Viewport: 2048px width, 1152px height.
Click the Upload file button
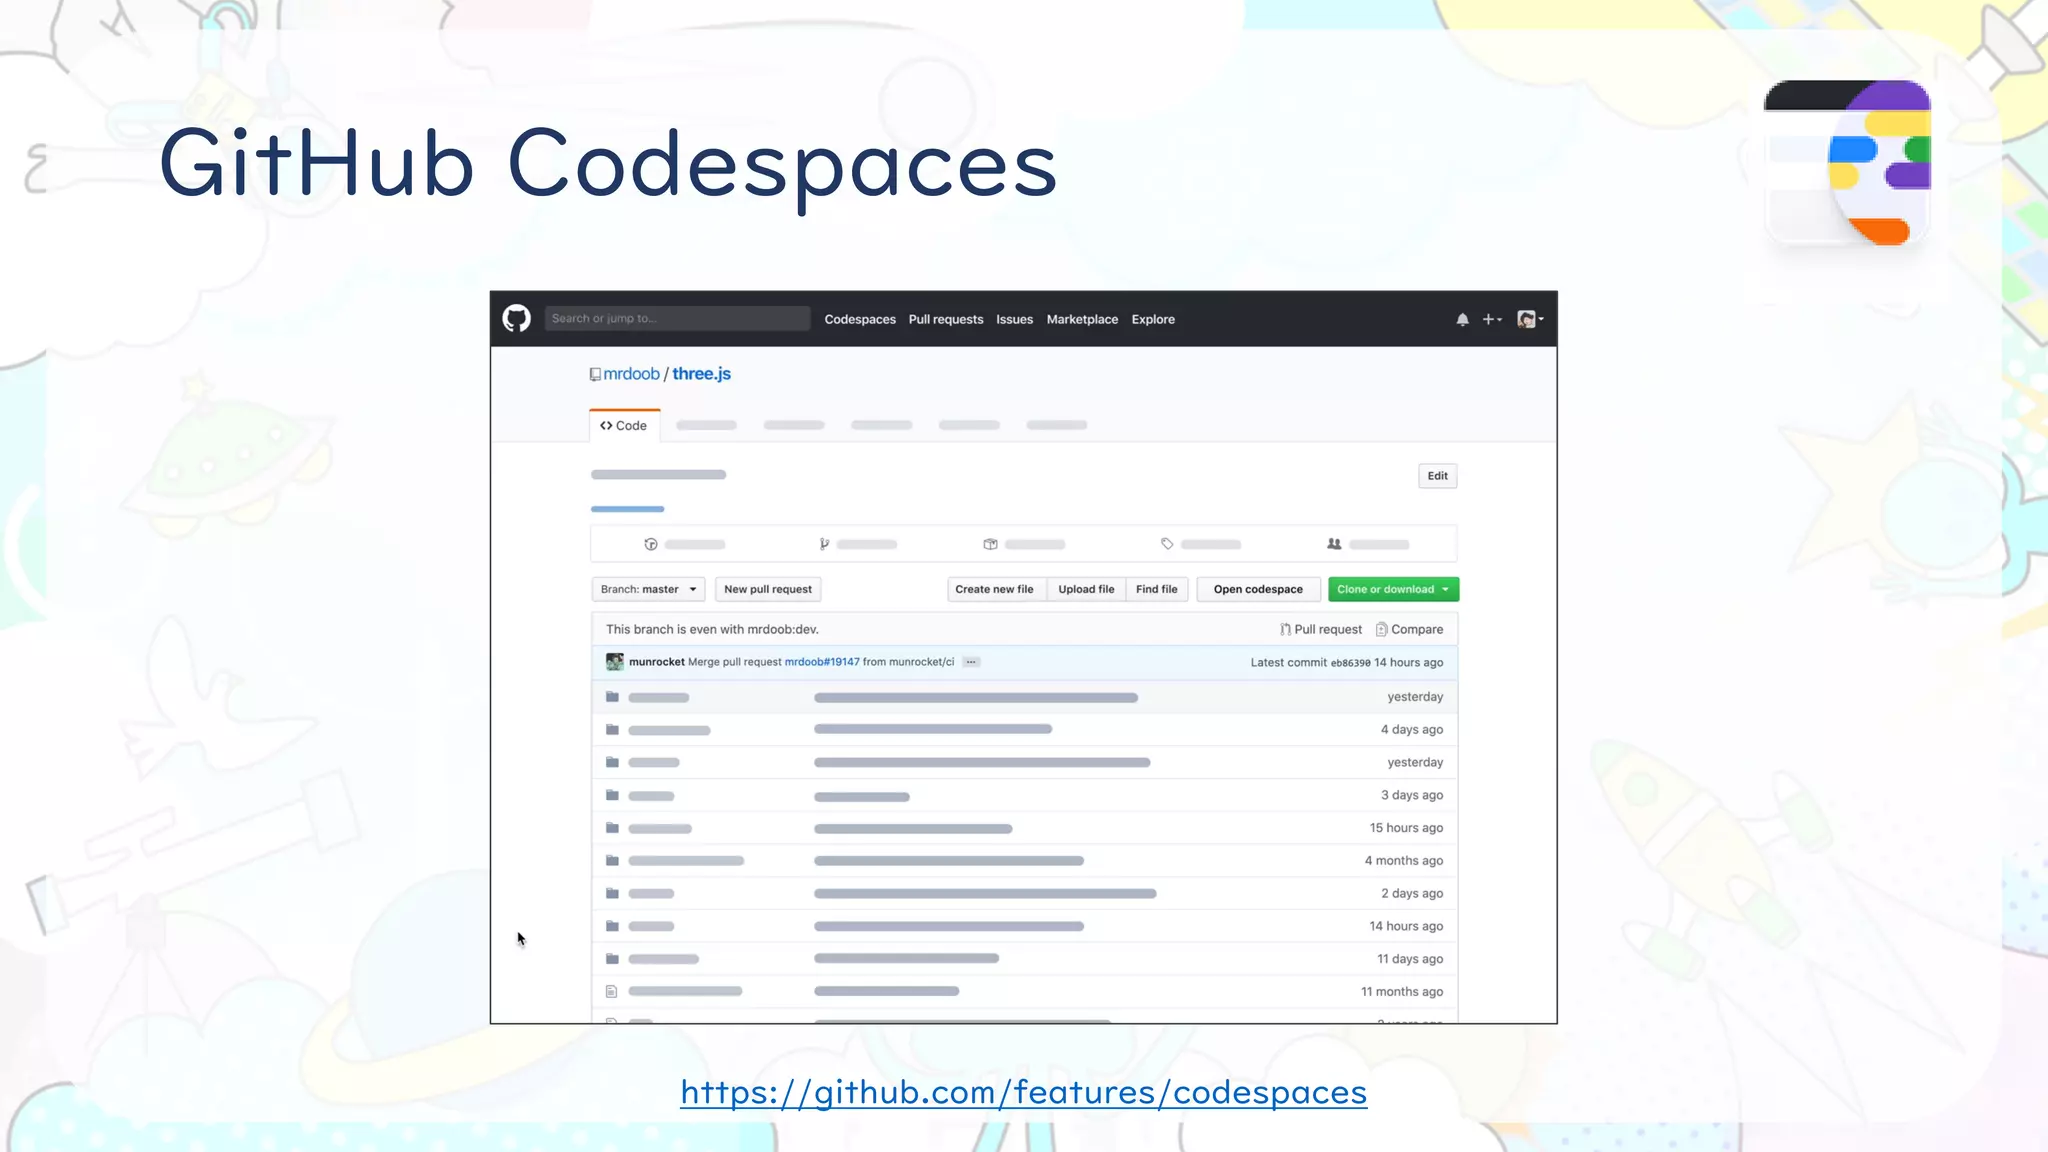pyautogui.click(x=1086, y=589)
